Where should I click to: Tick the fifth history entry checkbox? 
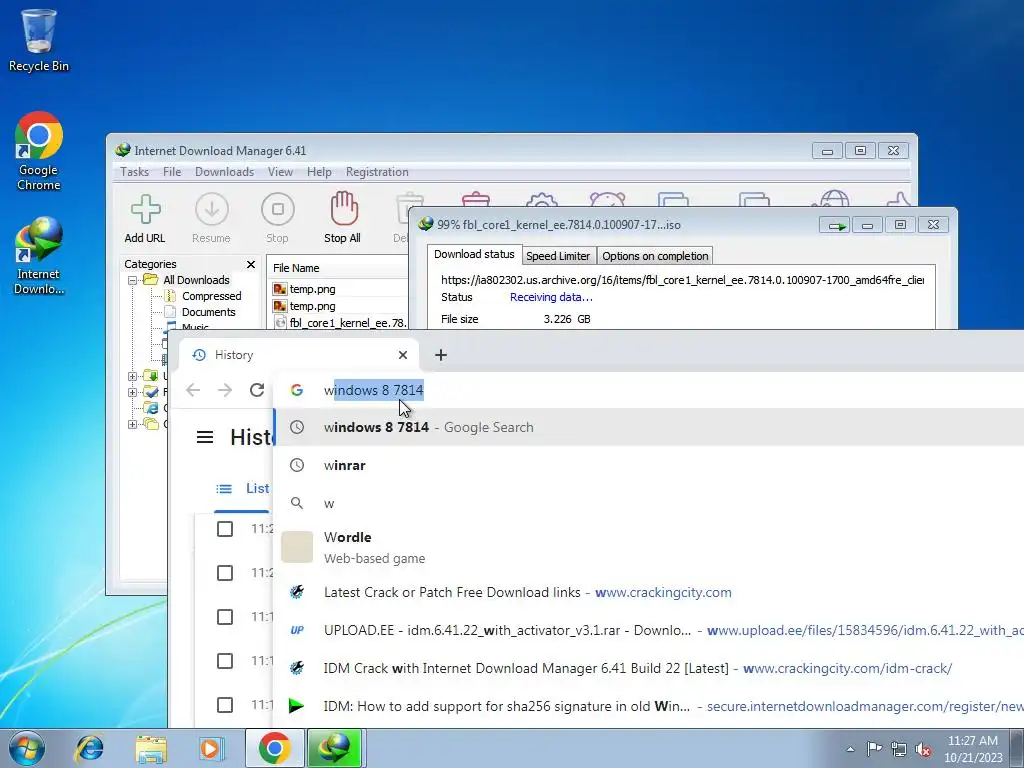[225, 705]
